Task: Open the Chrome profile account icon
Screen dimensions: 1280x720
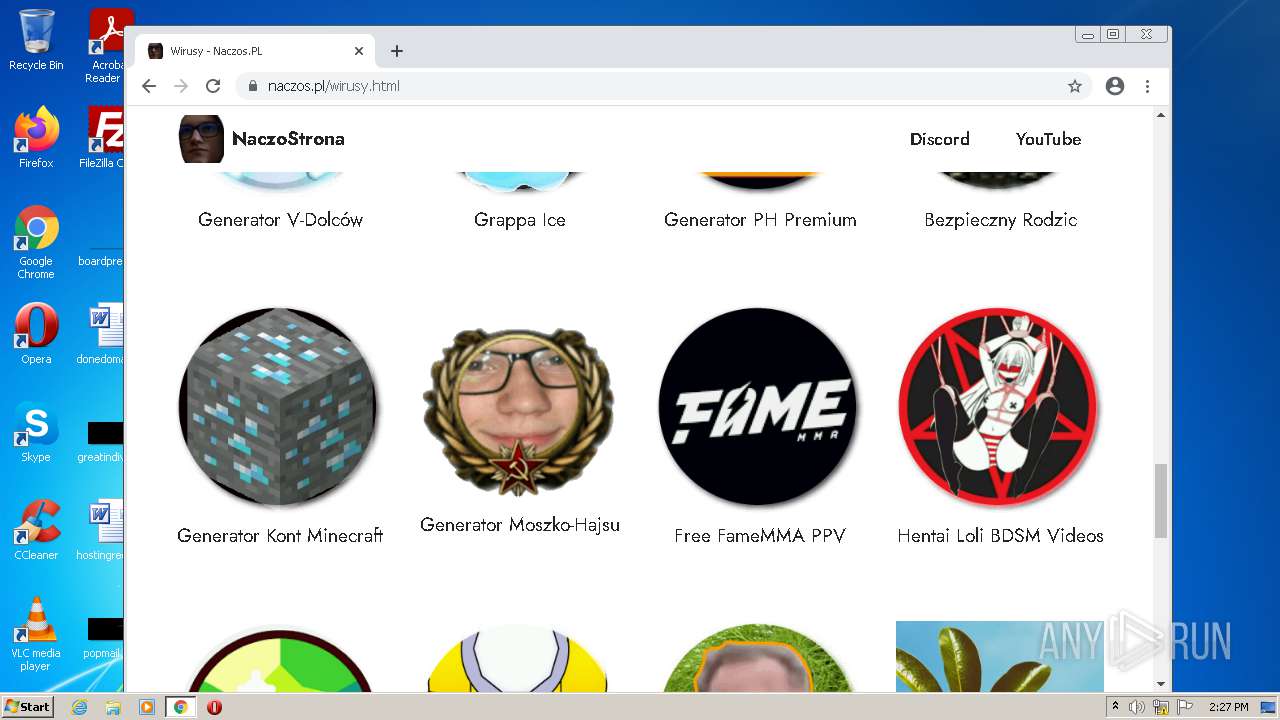Action: pyautogui.click(x=1115, y=86)
